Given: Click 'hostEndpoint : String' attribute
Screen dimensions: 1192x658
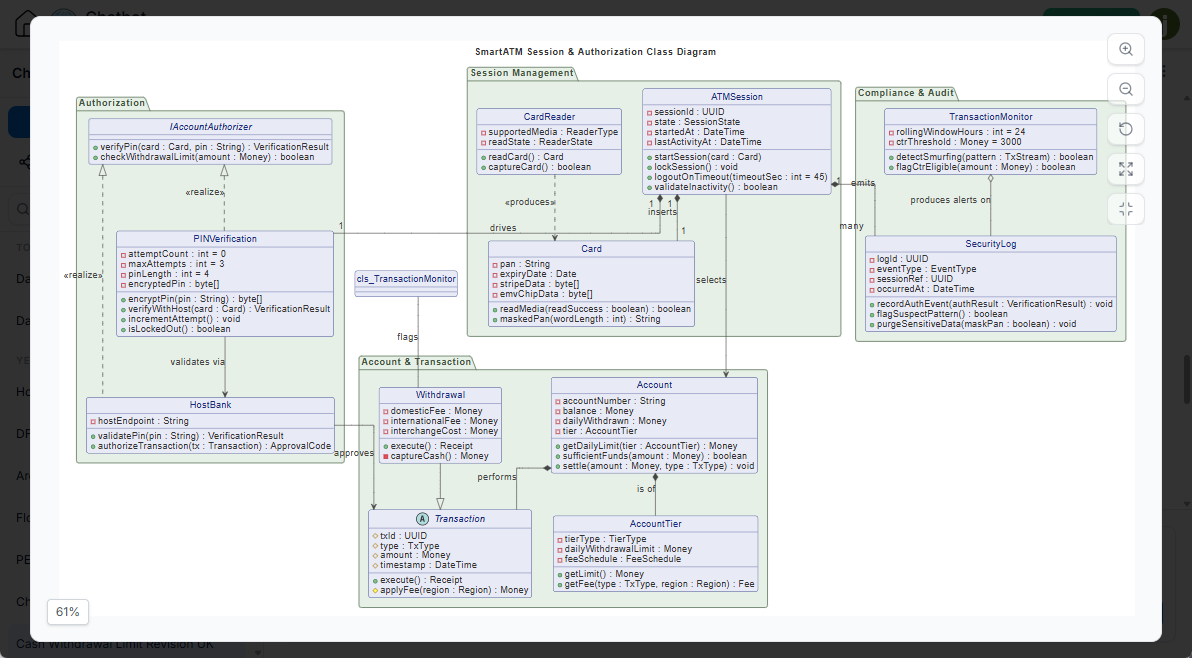Looking at the screenshot, I should 143,421.
